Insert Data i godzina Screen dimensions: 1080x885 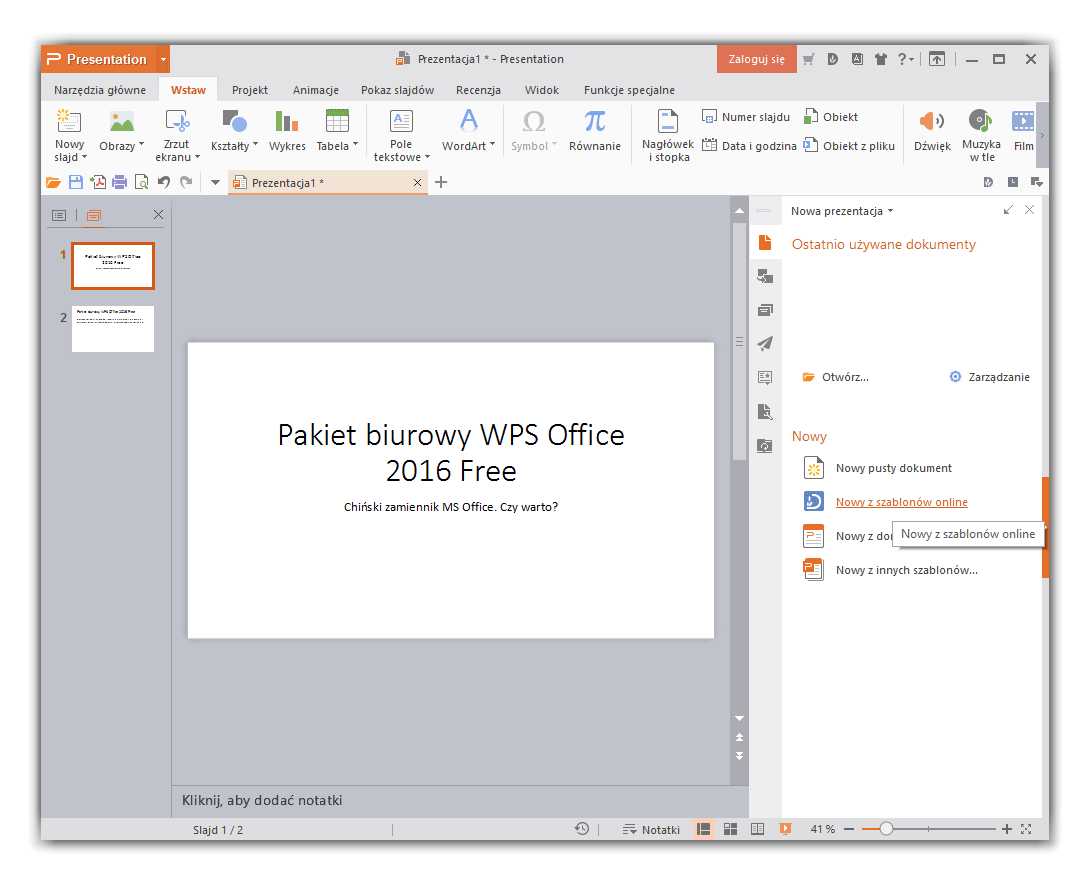(749, 145)
